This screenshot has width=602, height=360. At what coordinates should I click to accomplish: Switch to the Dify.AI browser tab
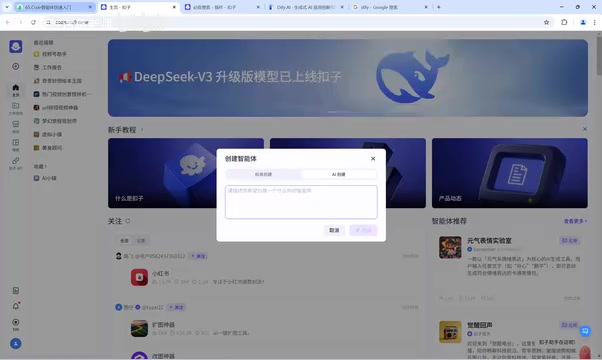[305, 7]
